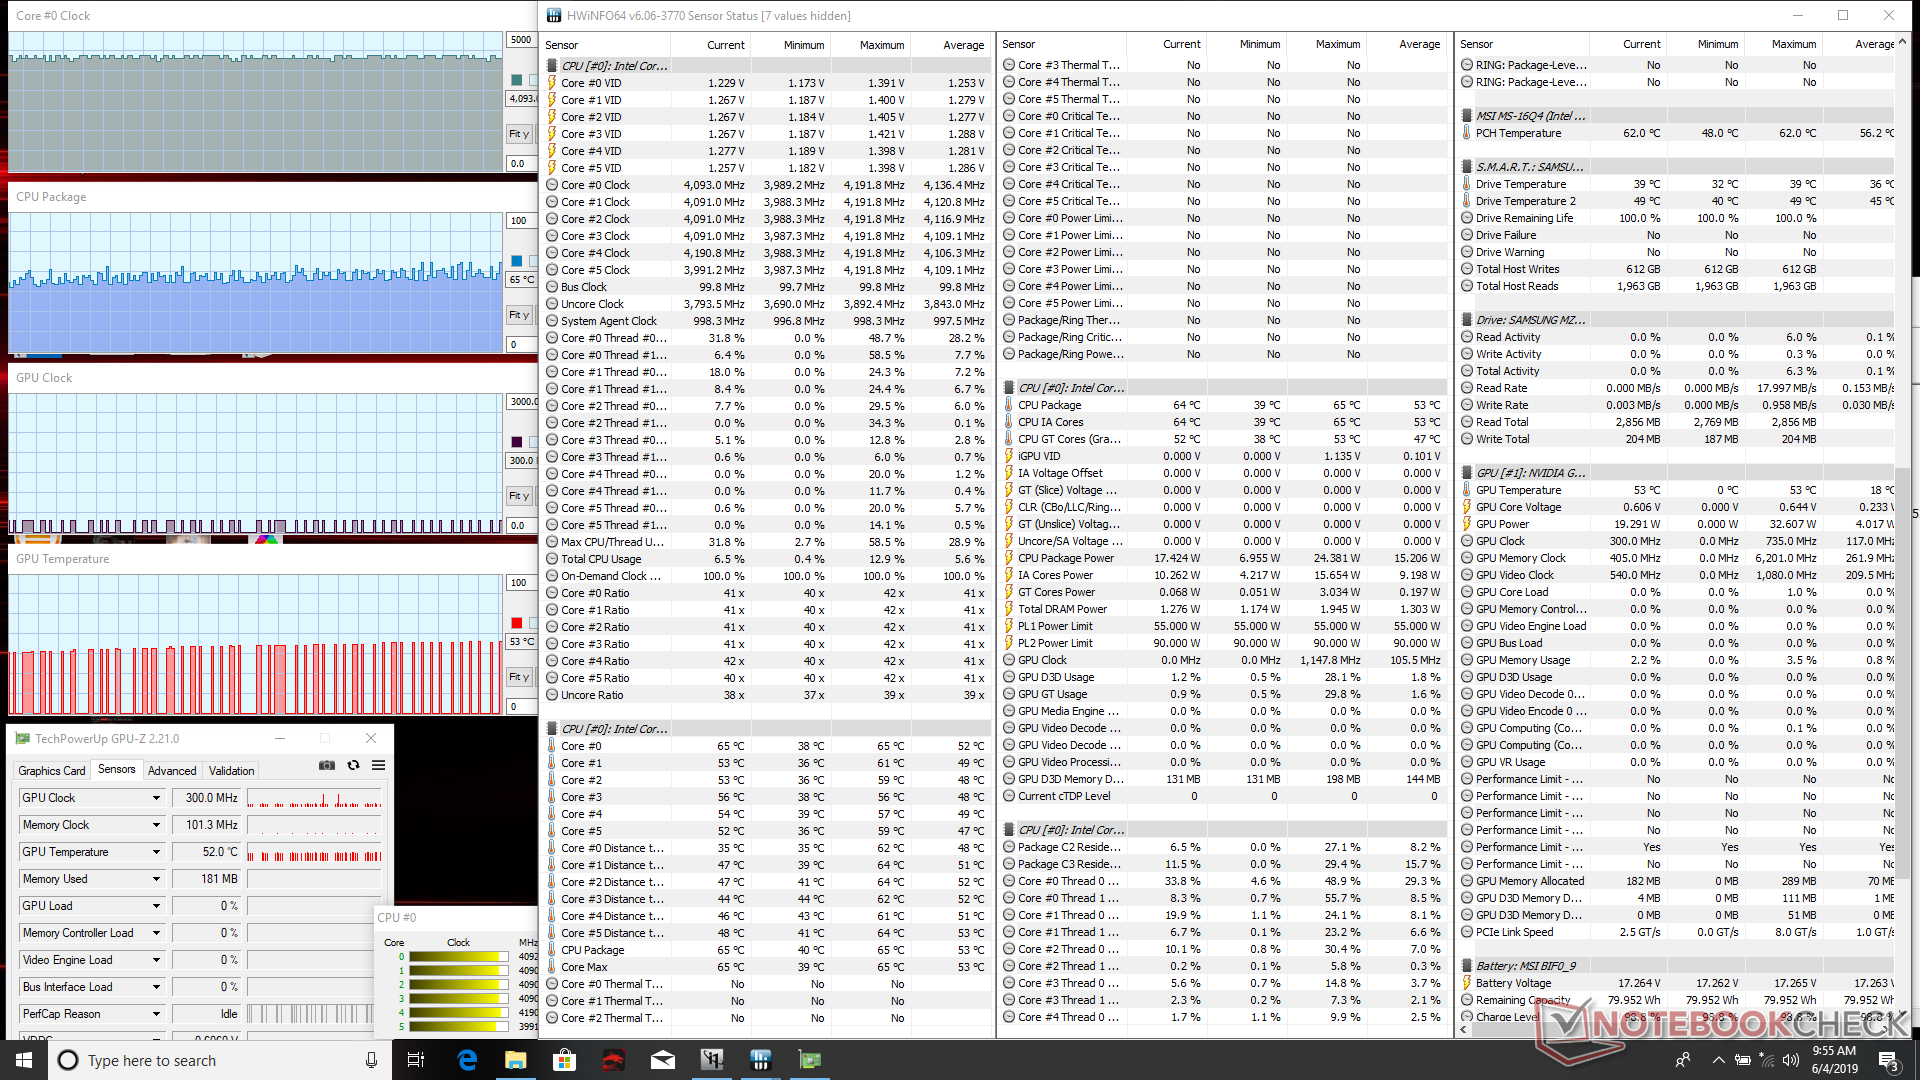
Task: Click the Task View taskbar icon
Action: pos(417,1060)
